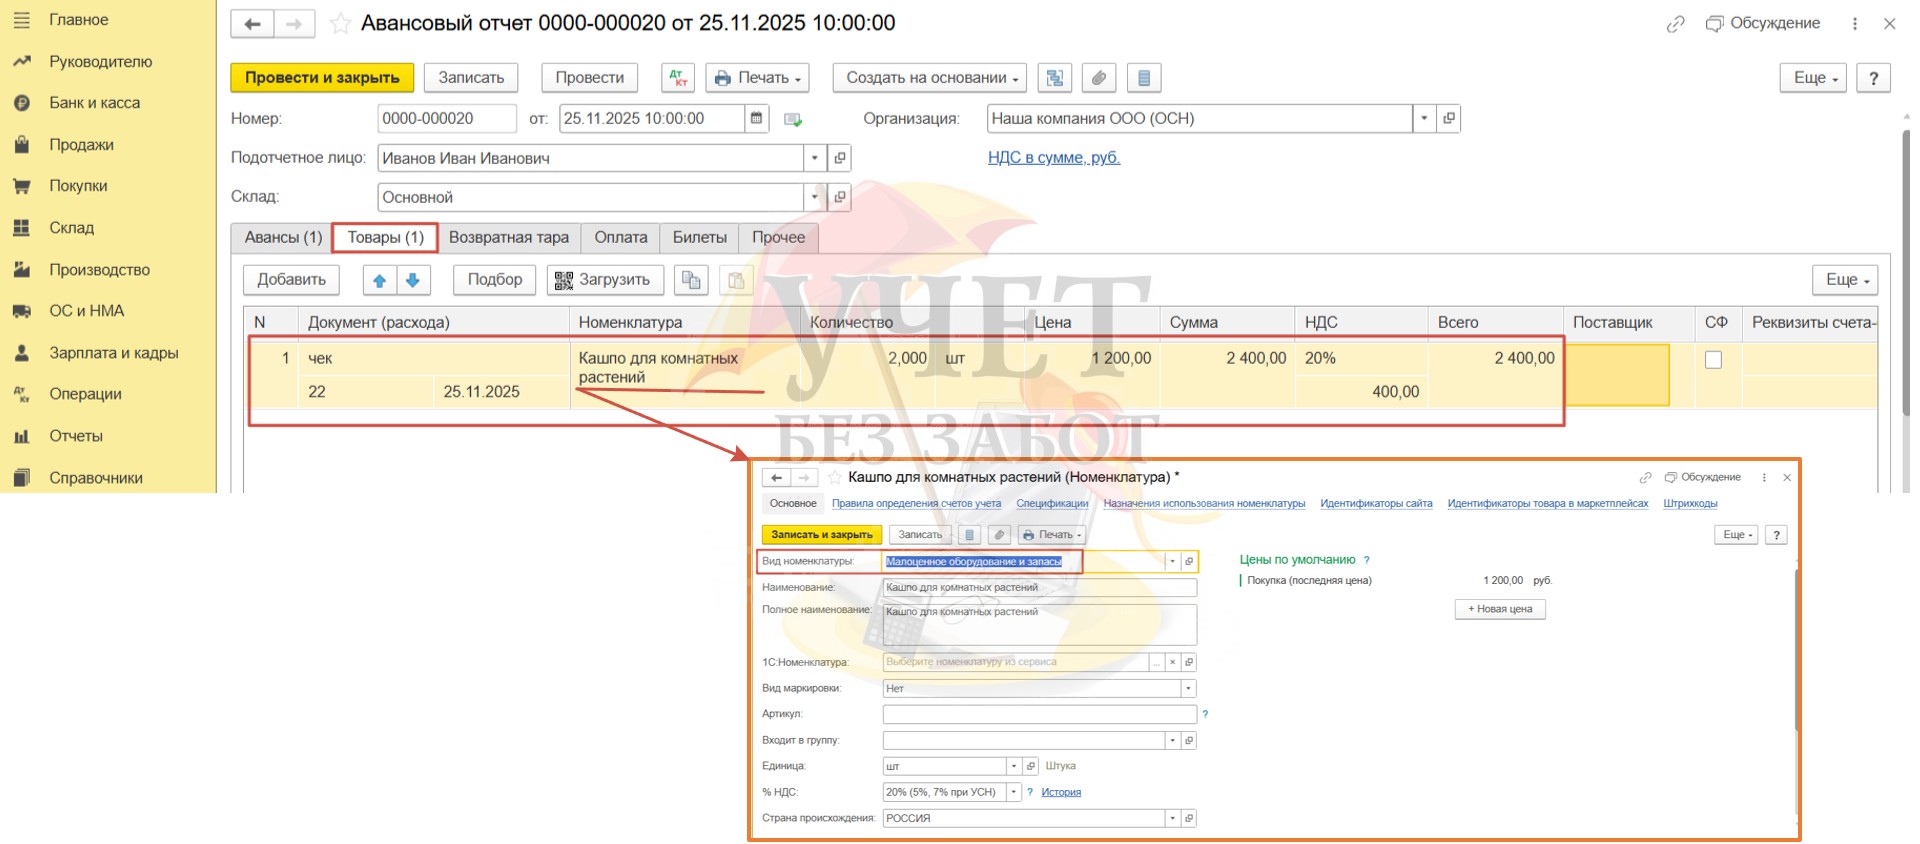Expand the Склад dropdown
Viewport: 1920px width, 844px height.
(815, 197)
